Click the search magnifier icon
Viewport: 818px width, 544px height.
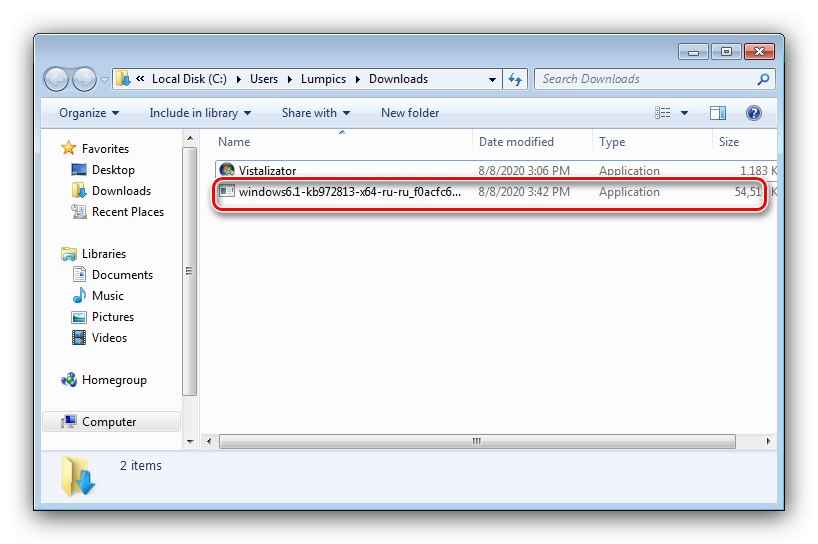tap(763, 79)
